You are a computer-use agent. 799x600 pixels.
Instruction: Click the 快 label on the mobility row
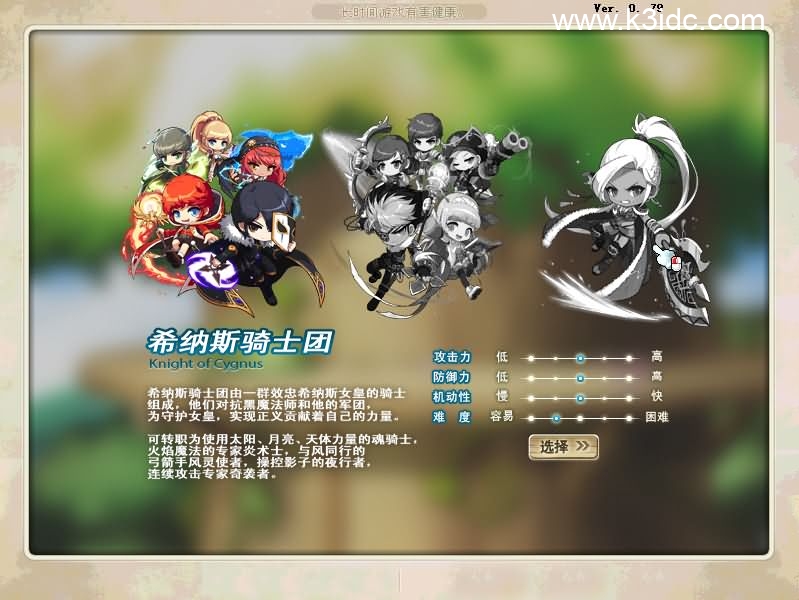[x=657, y=396]
